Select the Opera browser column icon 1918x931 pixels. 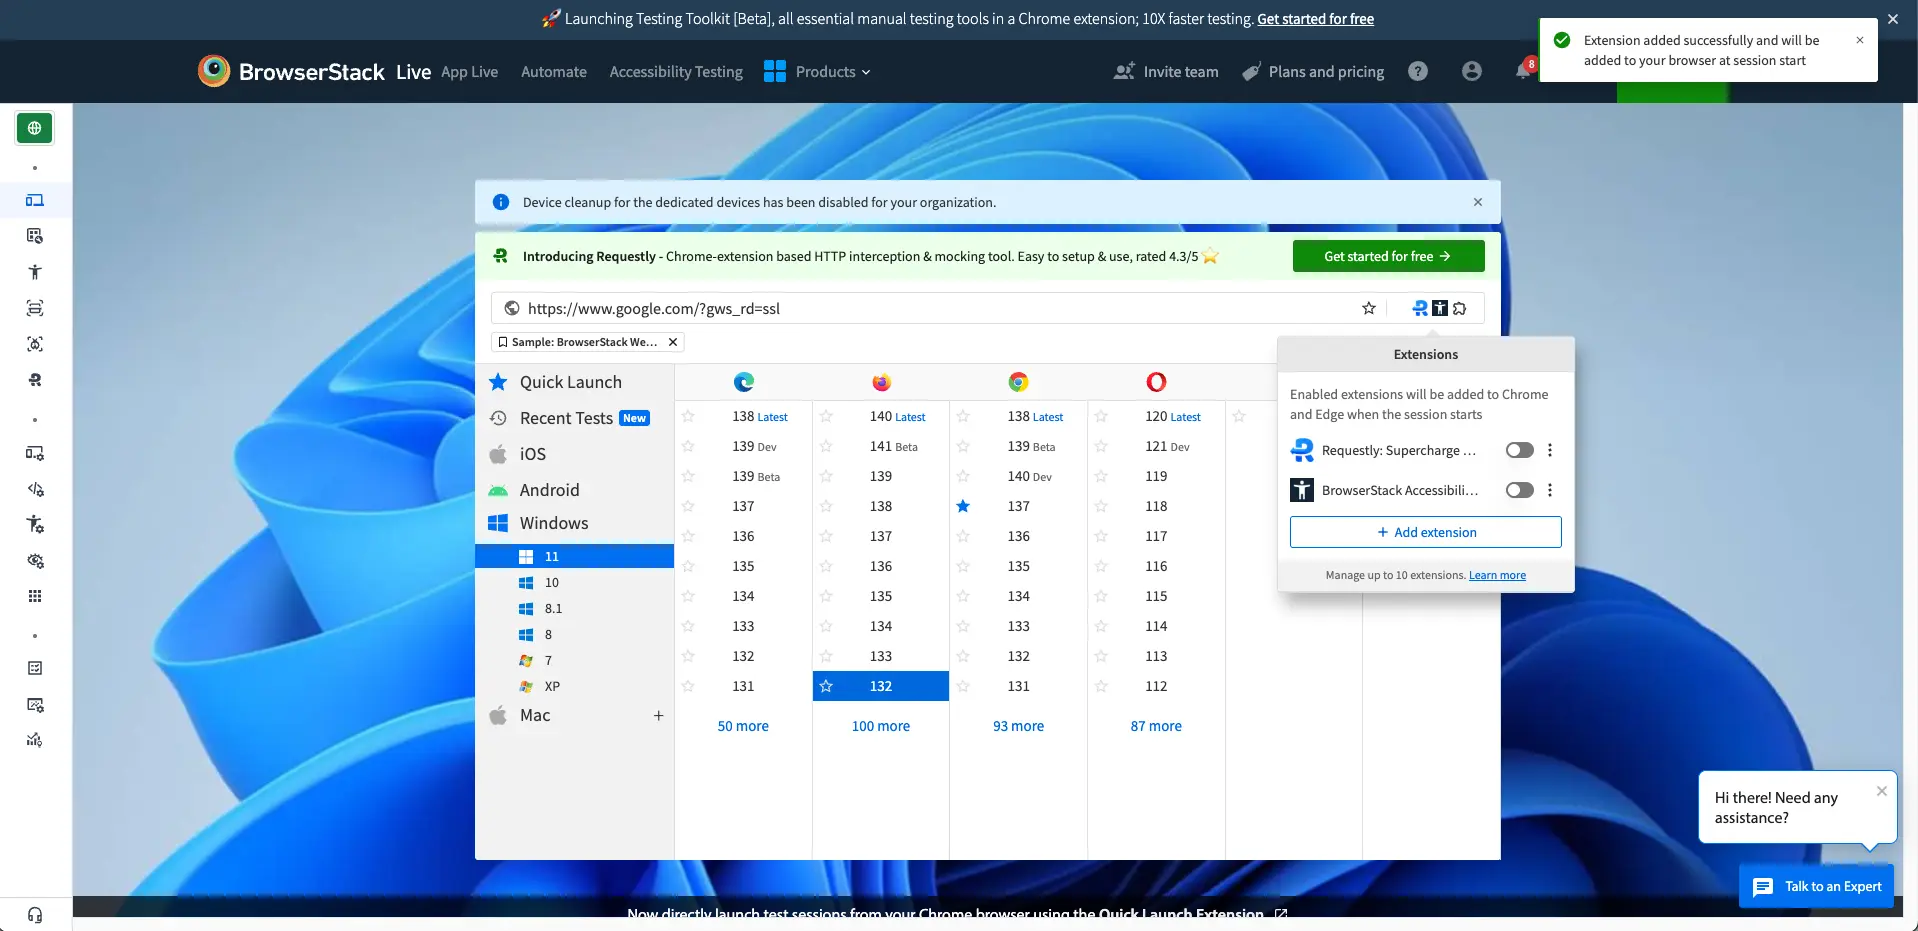point(1156,382)
